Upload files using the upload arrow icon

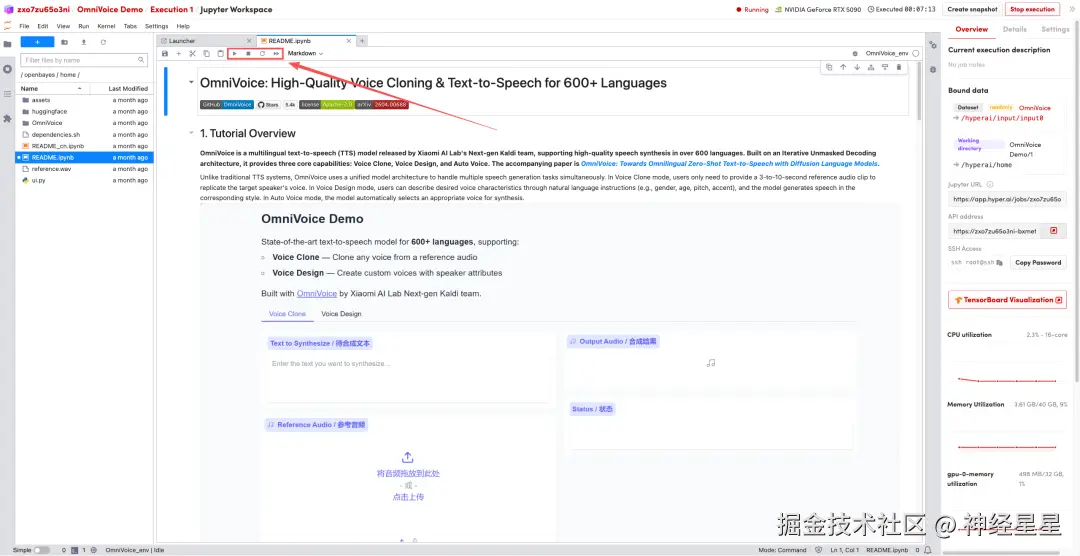(83, 42)
